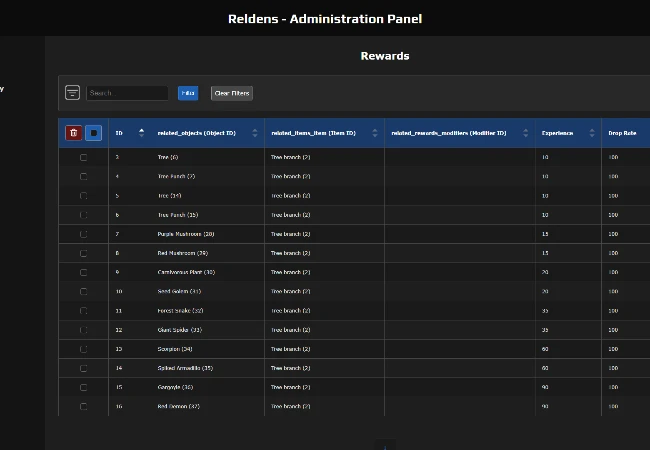Click 'Tree branch (2)' in the Scorpion row
The image size is (650, 450).
291,349
